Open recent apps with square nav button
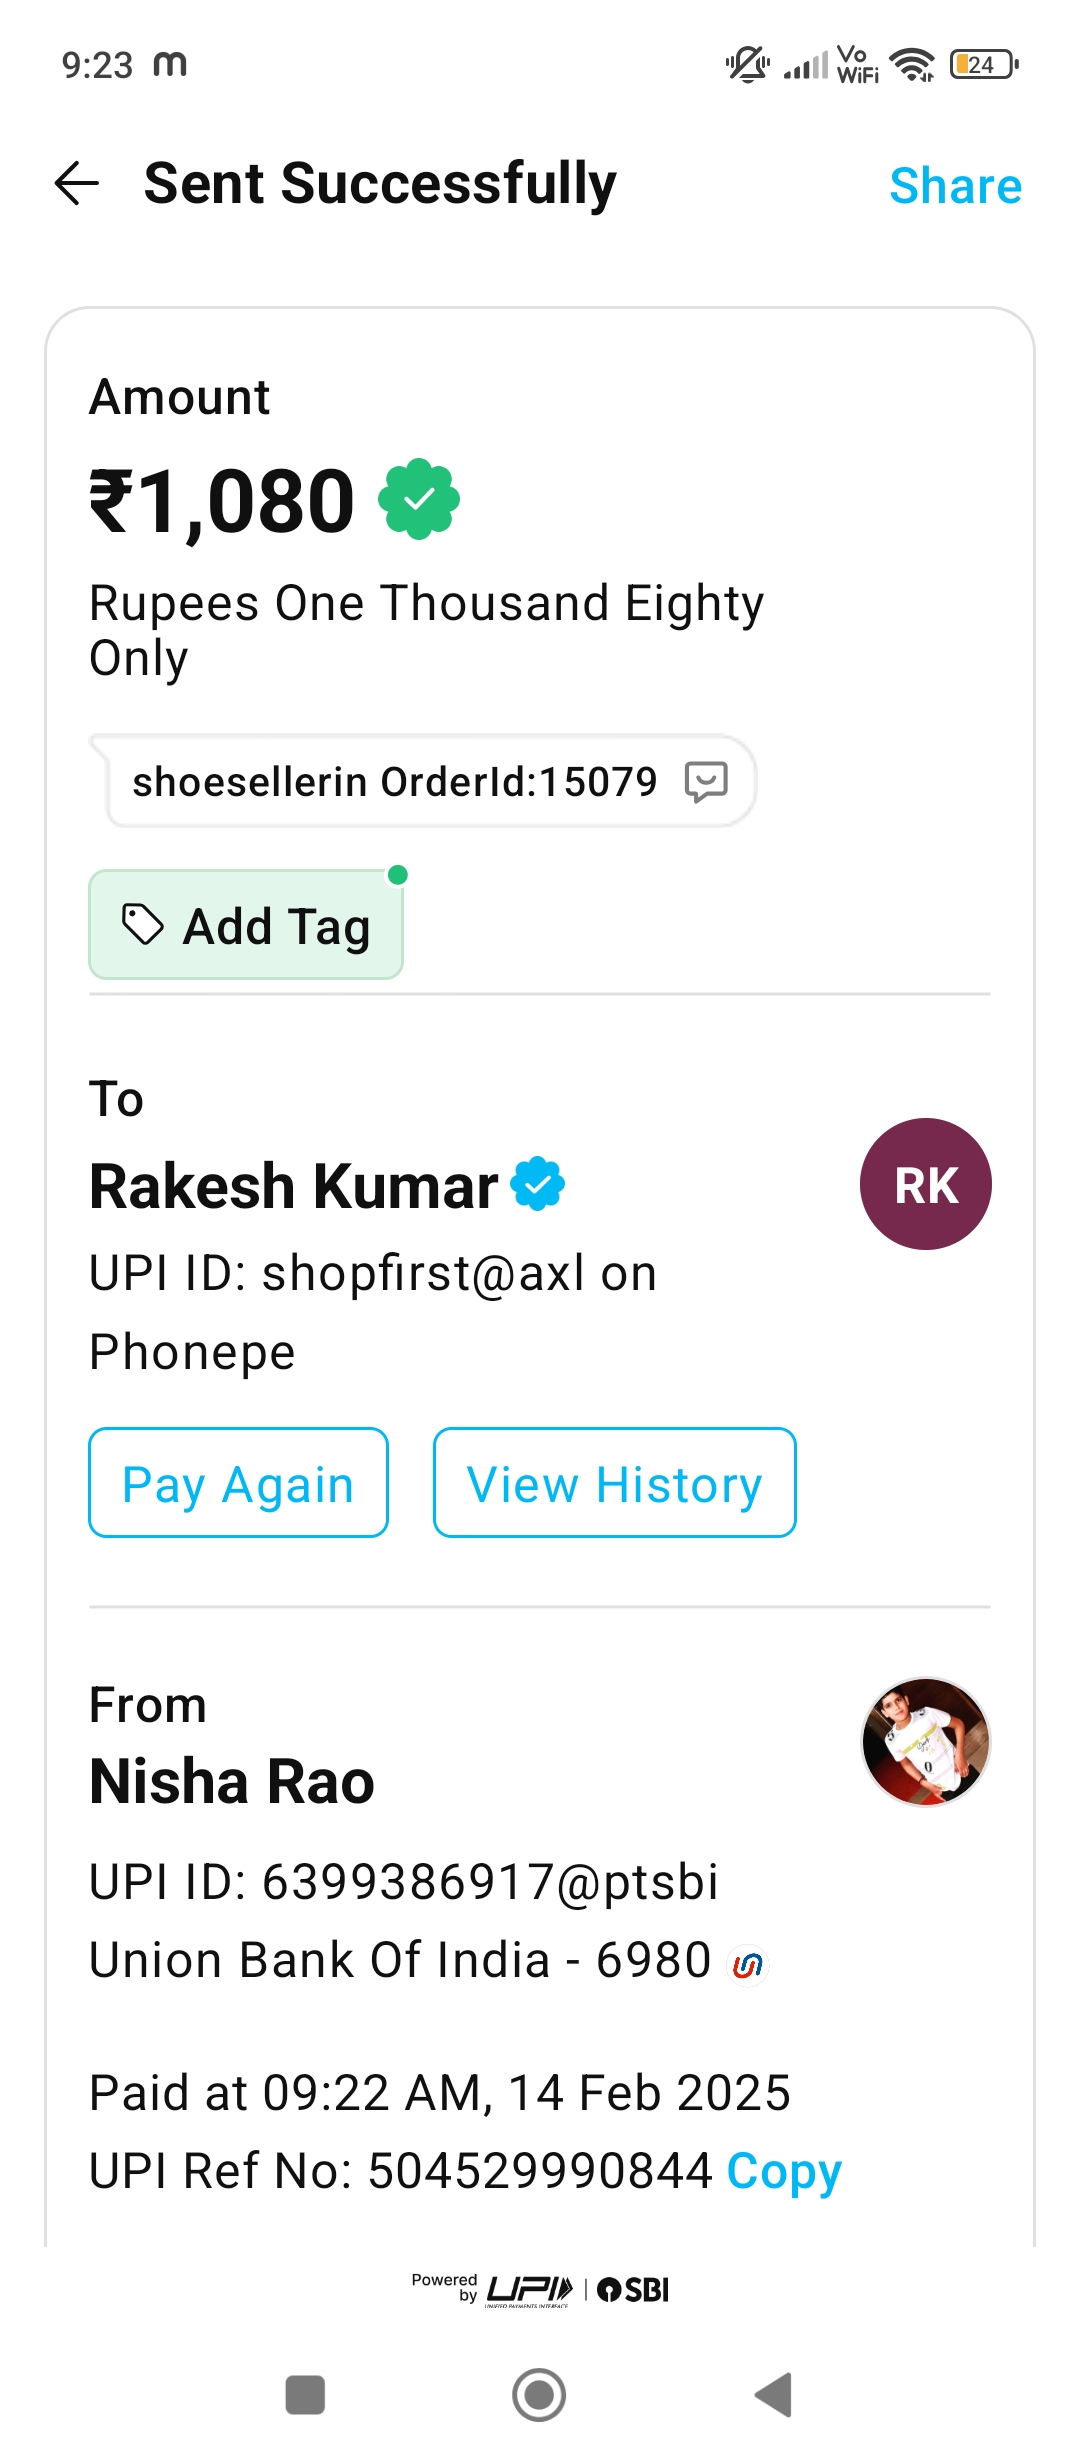The image size is (1080, 2460). (305, 2395)
